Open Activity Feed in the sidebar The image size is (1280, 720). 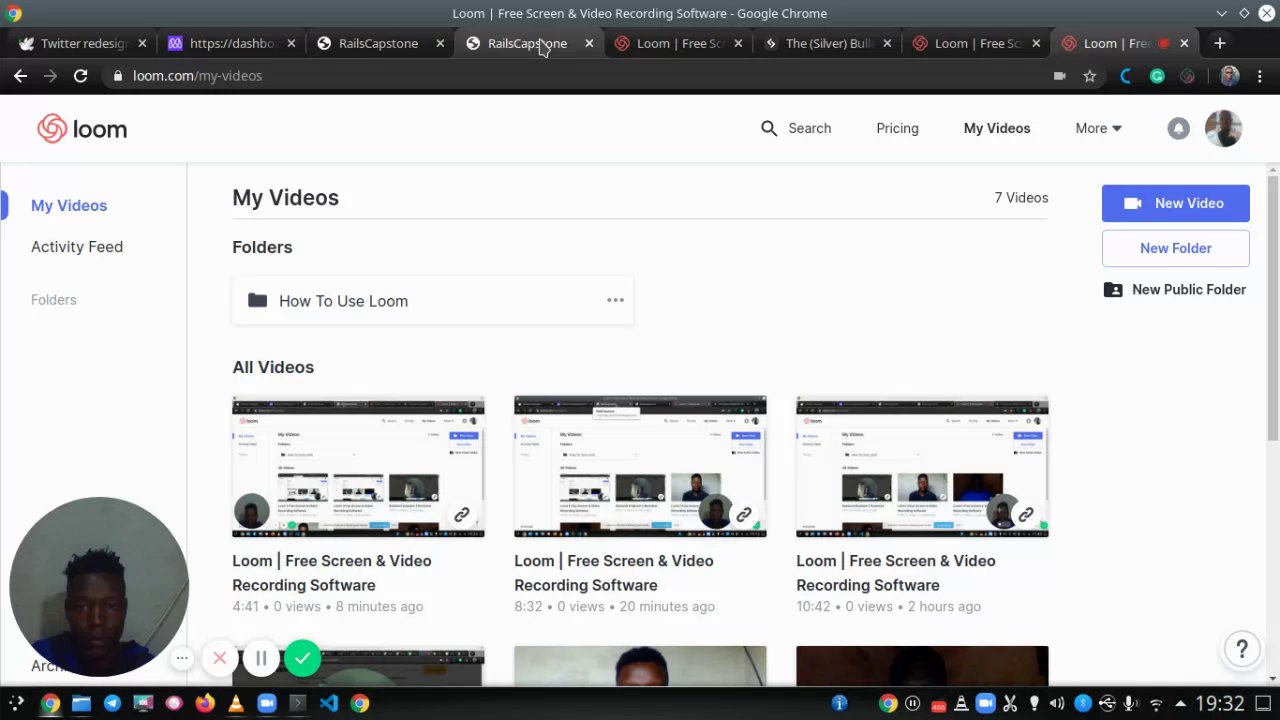[77, 246]
